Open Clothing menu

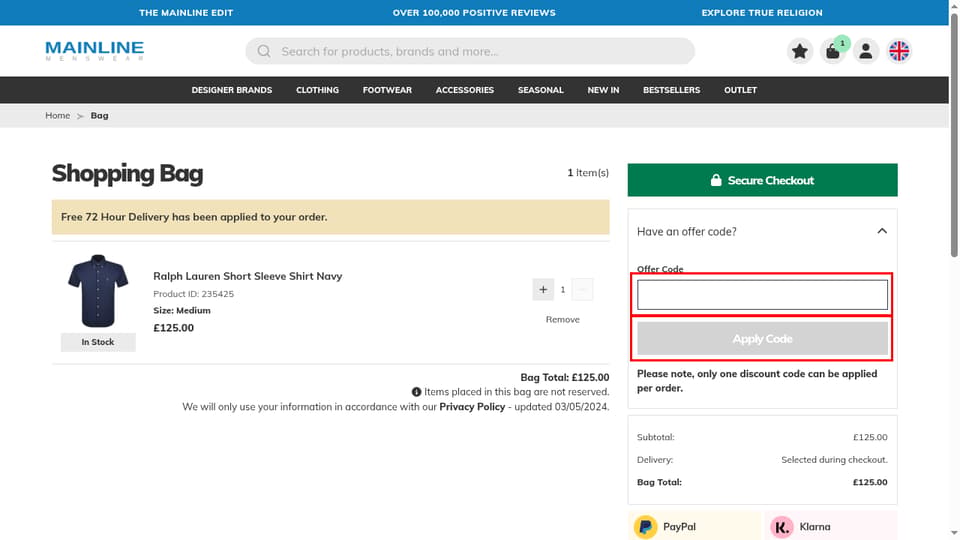pos(317,90)
